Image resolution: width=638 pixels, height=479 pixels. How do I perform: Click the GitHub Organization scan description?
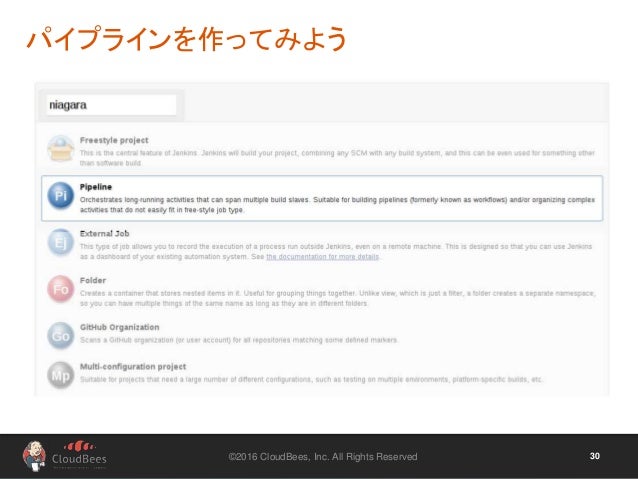click(x=239, y=340)
